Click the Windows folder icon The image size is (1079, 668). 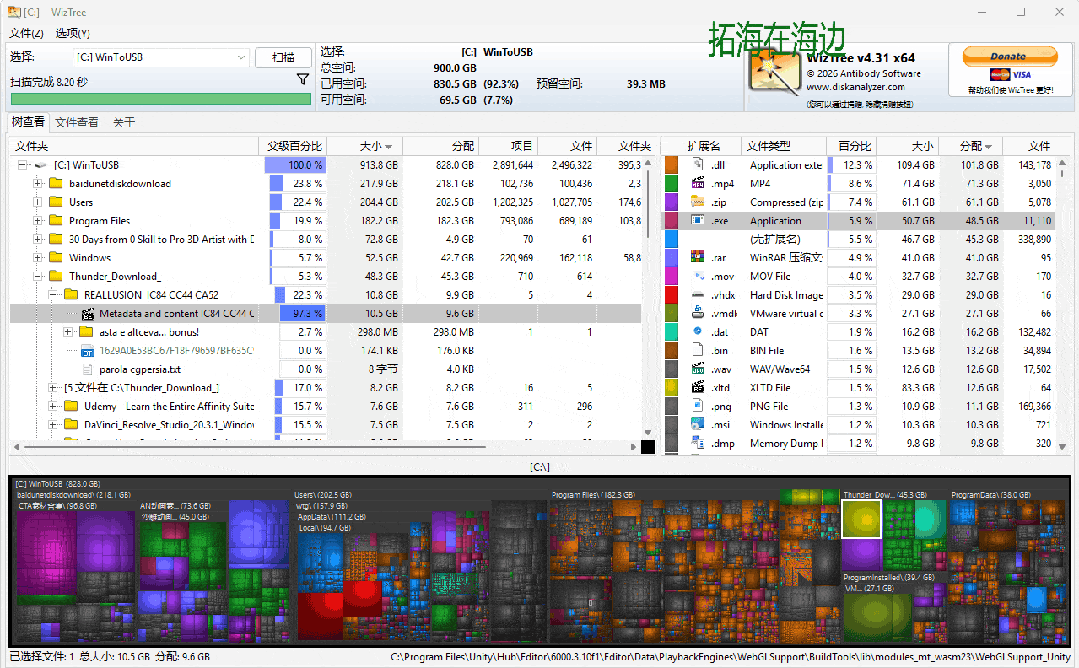tap(56, 257)
